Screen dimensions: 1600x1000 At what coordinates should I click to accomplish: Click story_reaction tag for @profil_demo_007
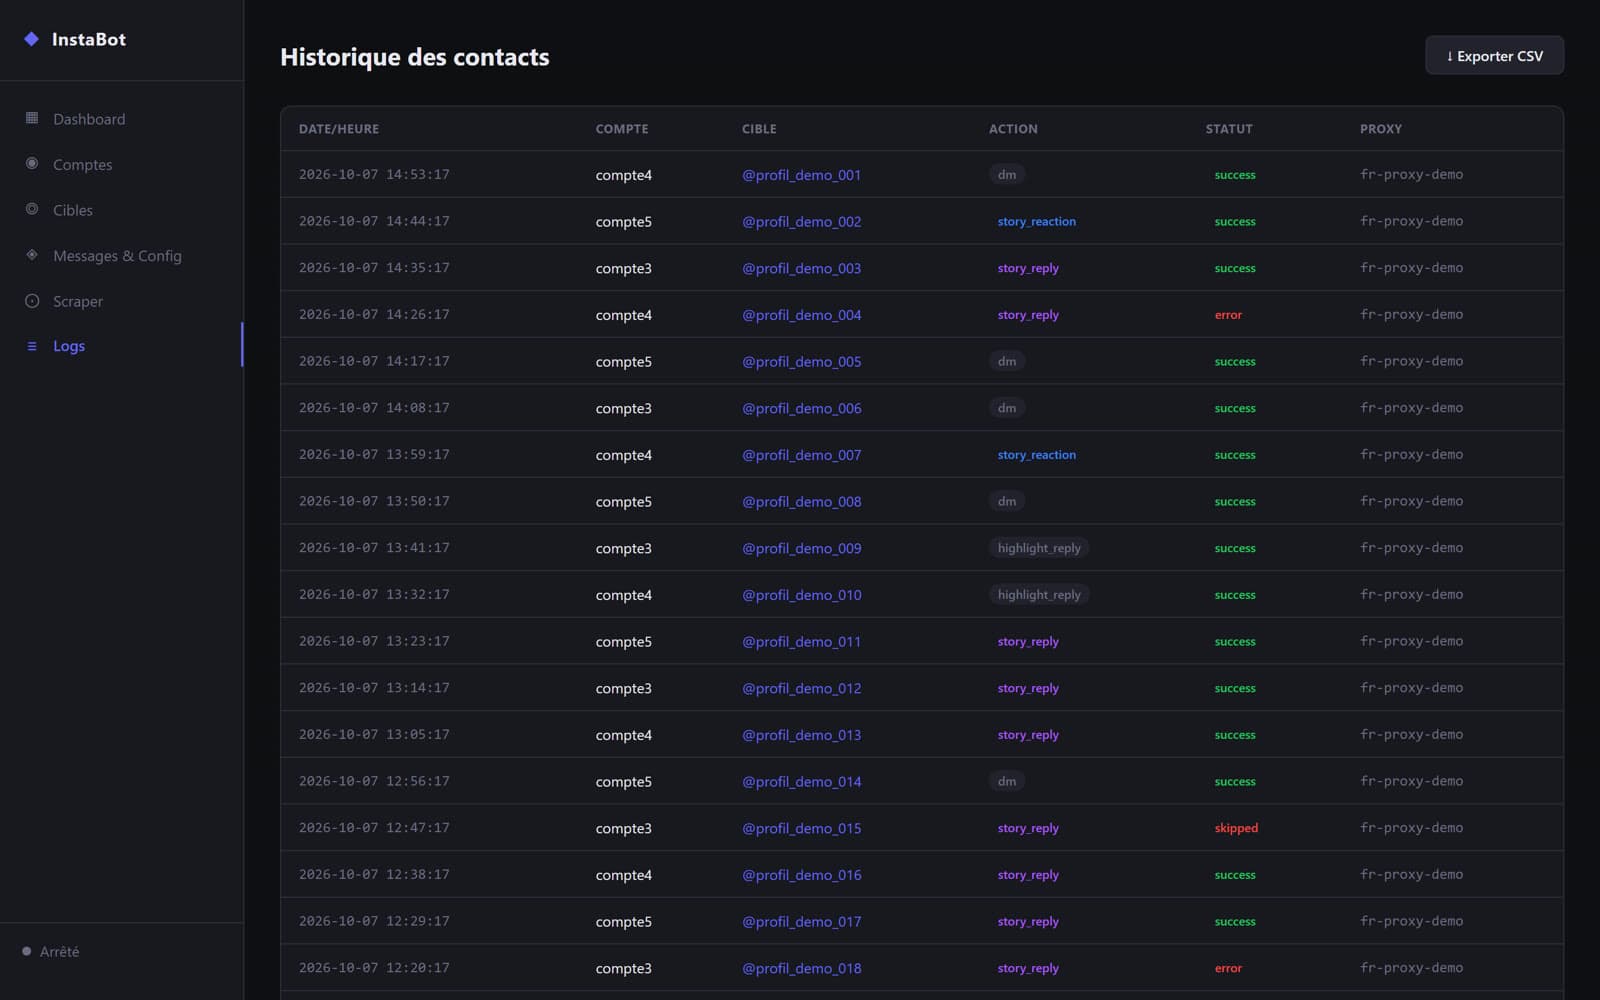1037,455
